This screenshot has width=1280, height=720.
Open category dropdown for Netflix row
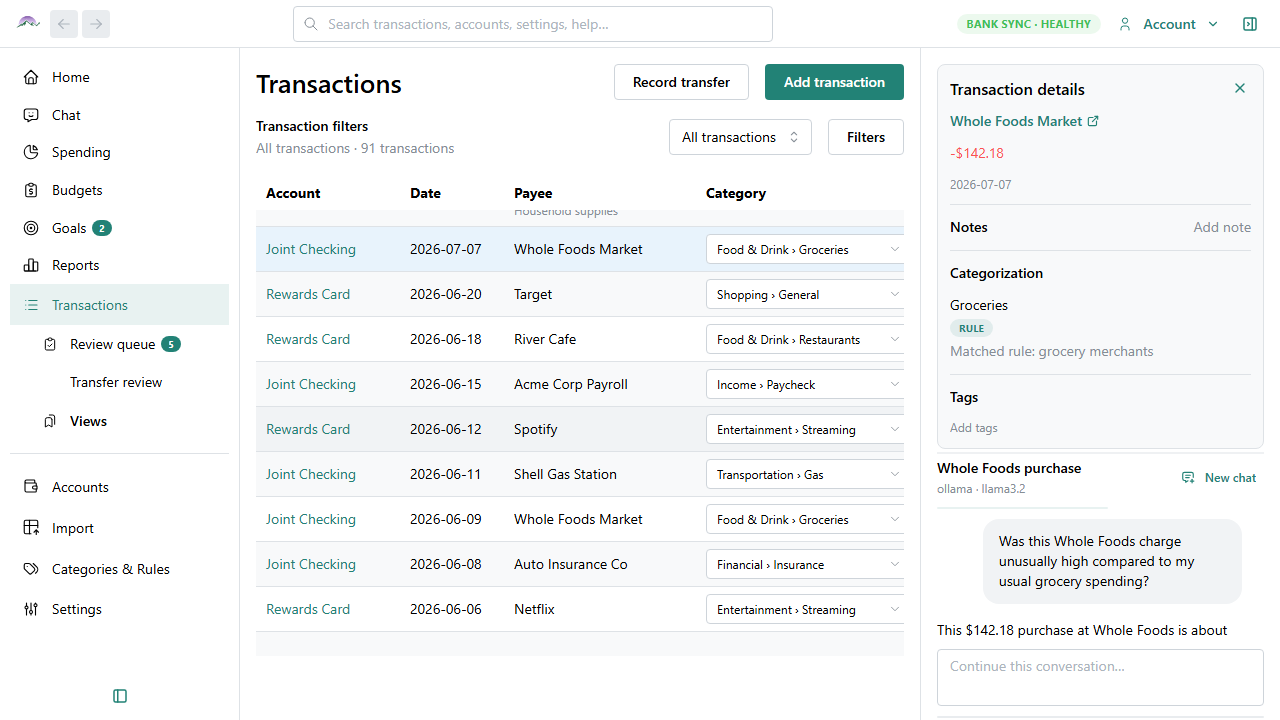805,609
